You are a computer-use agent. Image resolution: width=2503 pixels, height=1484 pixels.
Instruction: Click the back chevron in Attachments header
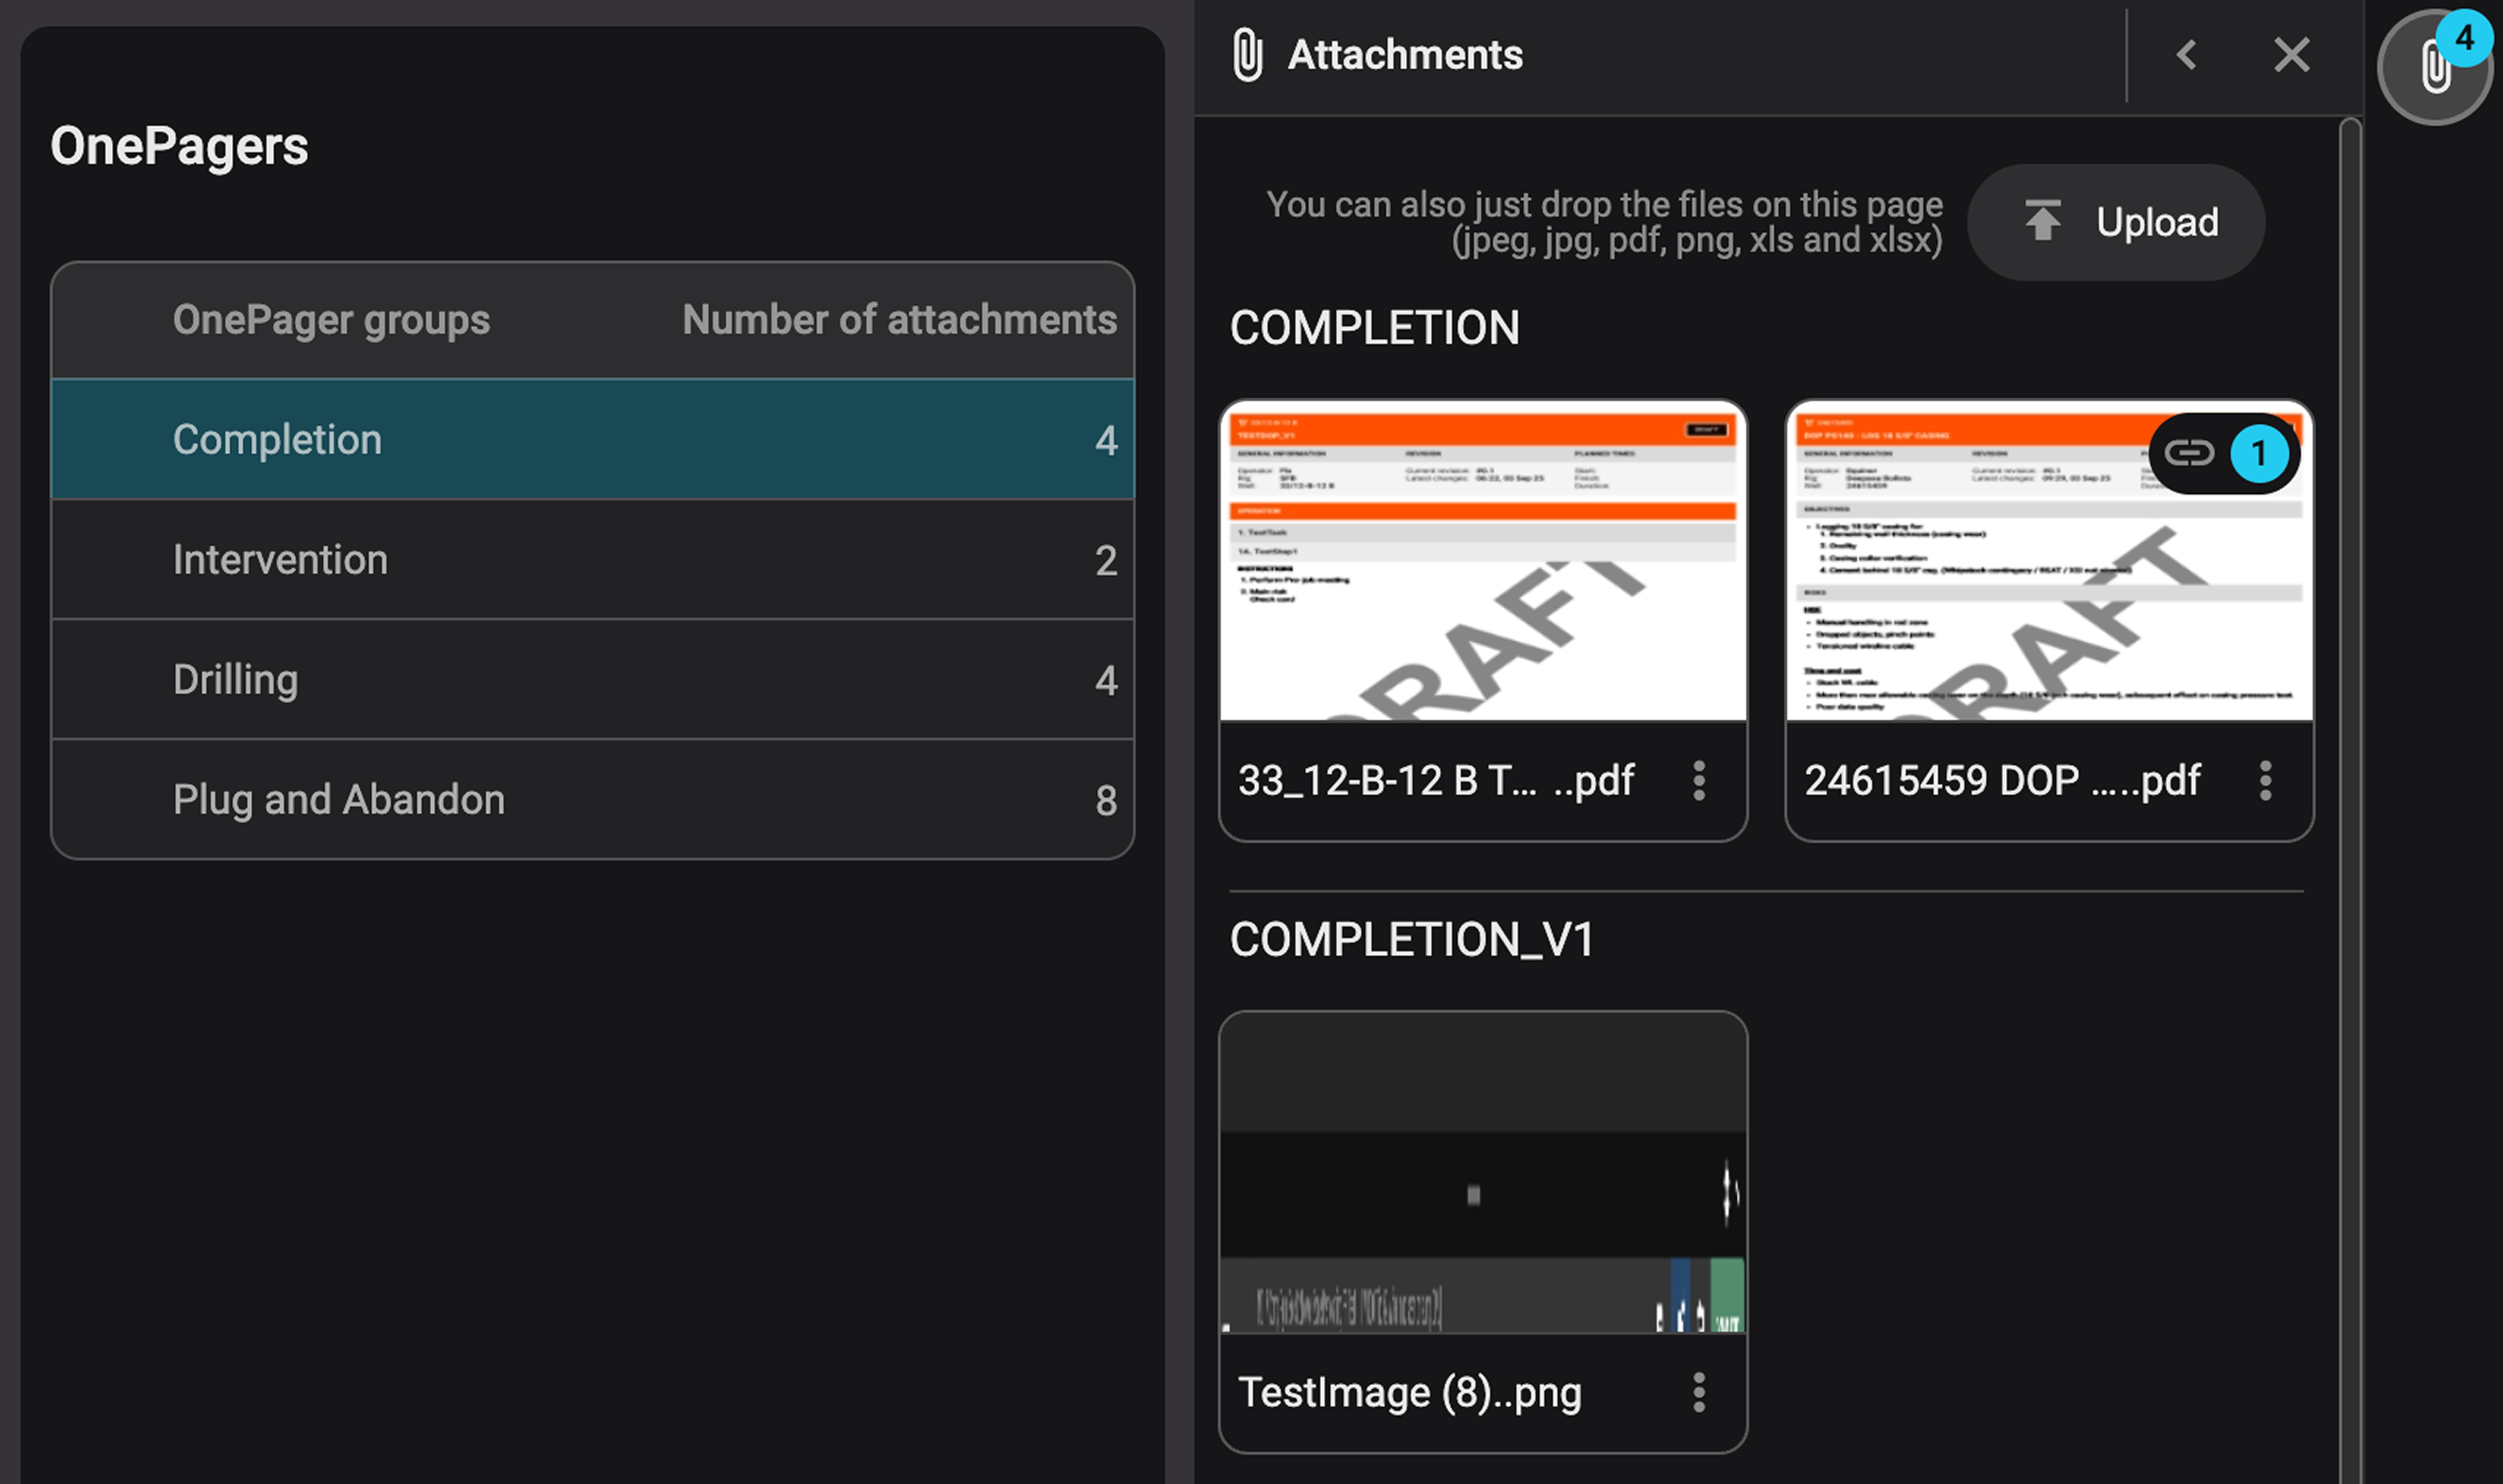(2187, 54)
